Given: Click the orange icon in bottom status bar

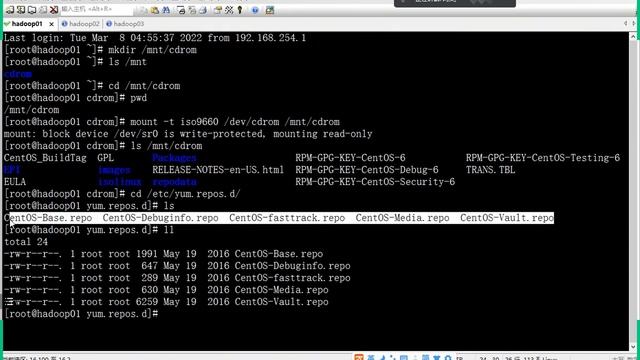Looking at the screenshot, I should (x=359, y=357).
